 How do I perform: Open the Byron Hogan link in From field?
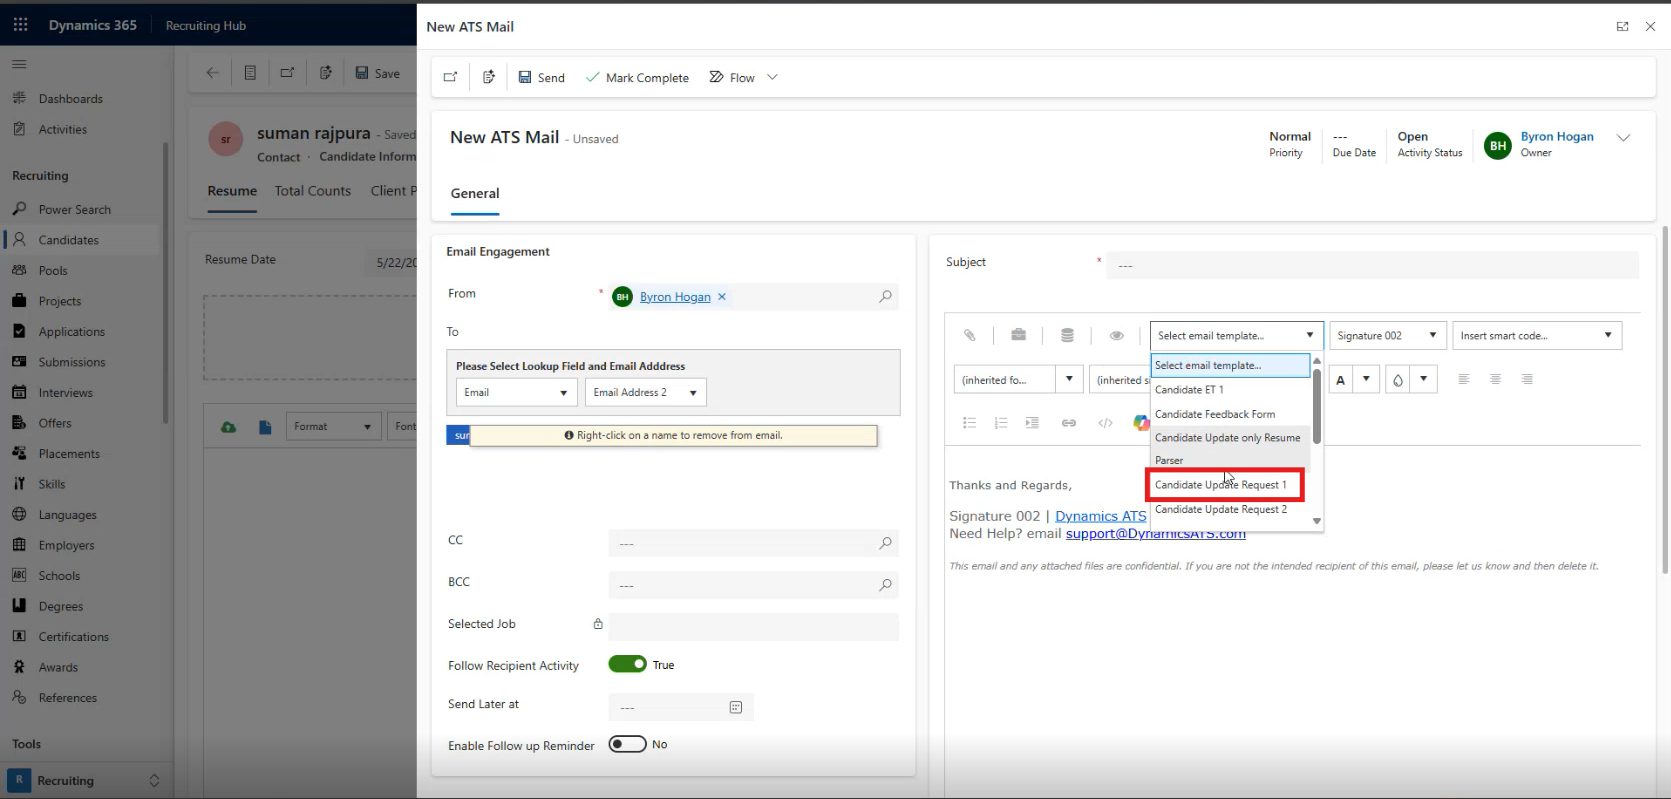click(675, 297)
